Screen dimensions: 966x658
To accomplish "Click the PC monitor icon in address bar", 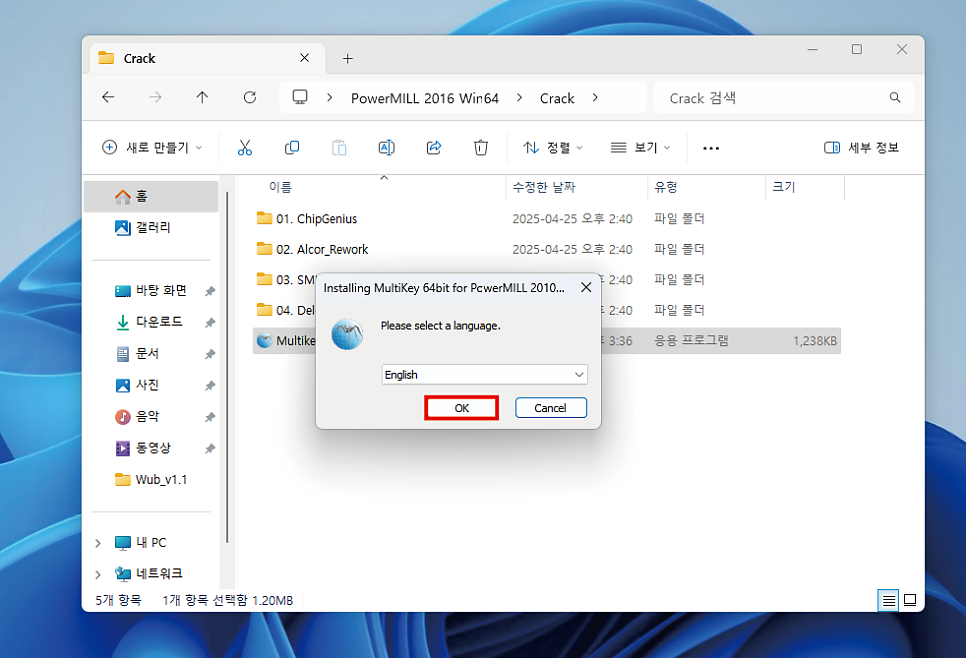I will pyautogui.click(x=300, y=97).
